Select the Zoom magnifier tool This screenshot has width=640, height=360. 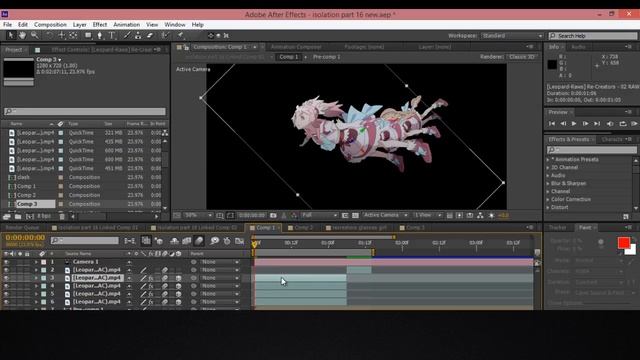click(x=35, y=36)
